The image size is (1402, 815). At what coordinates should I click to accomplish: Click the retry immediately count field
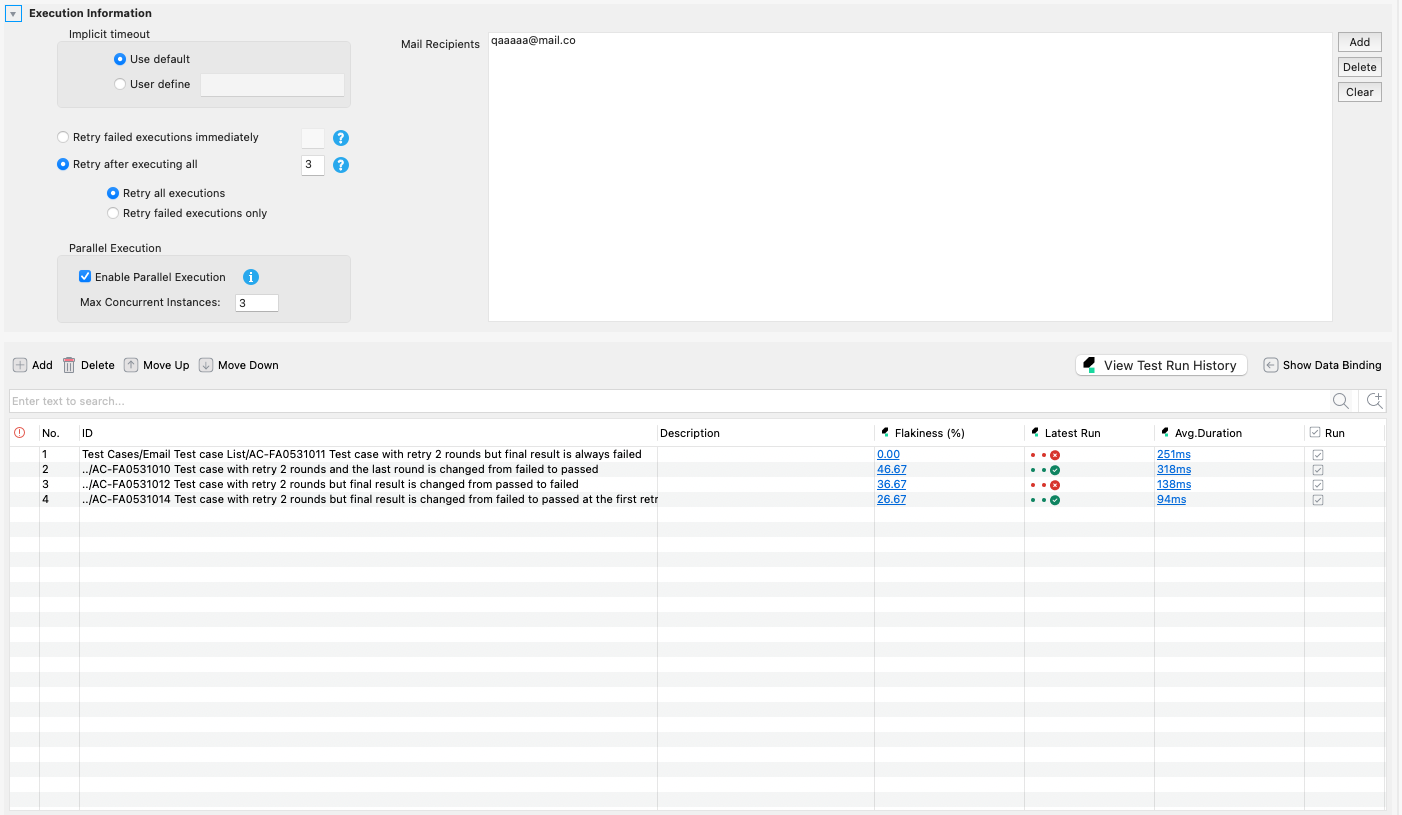click(313, 138)
